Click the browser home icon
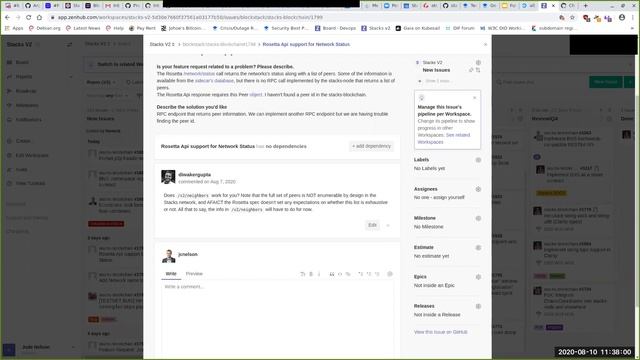The height and width of the screenshot is (360, 640). coord(39,18)
